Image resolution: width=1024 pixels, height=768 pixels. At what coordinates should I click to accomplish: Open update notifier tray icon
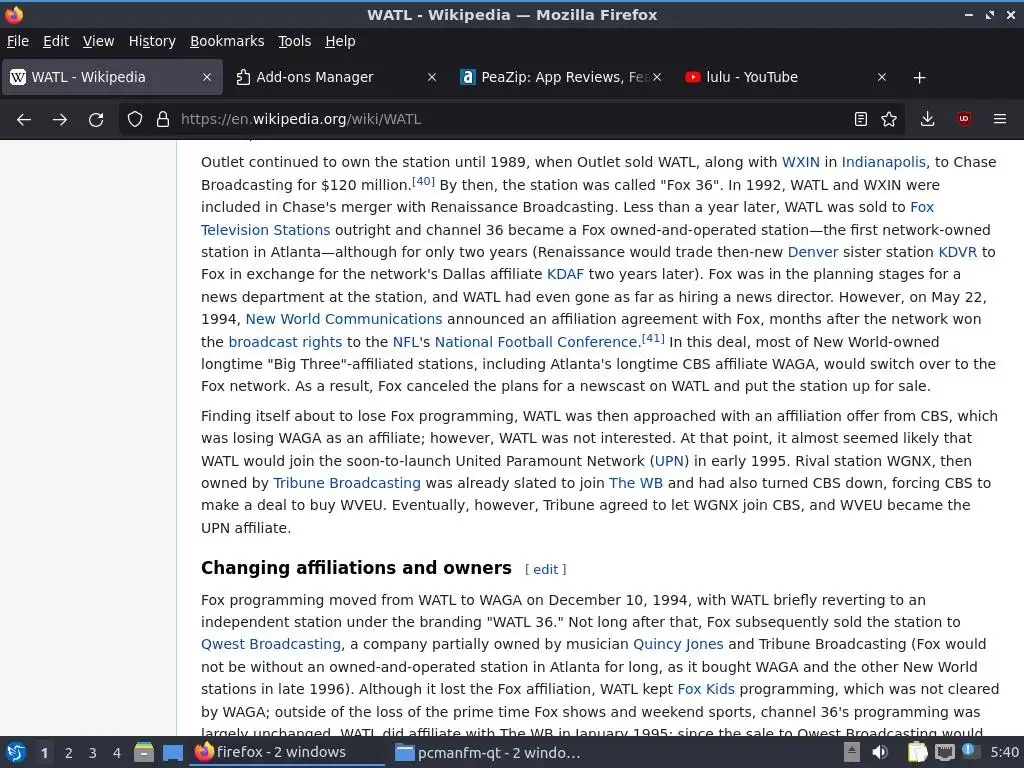pyautogui.click(x=970, y=751)
